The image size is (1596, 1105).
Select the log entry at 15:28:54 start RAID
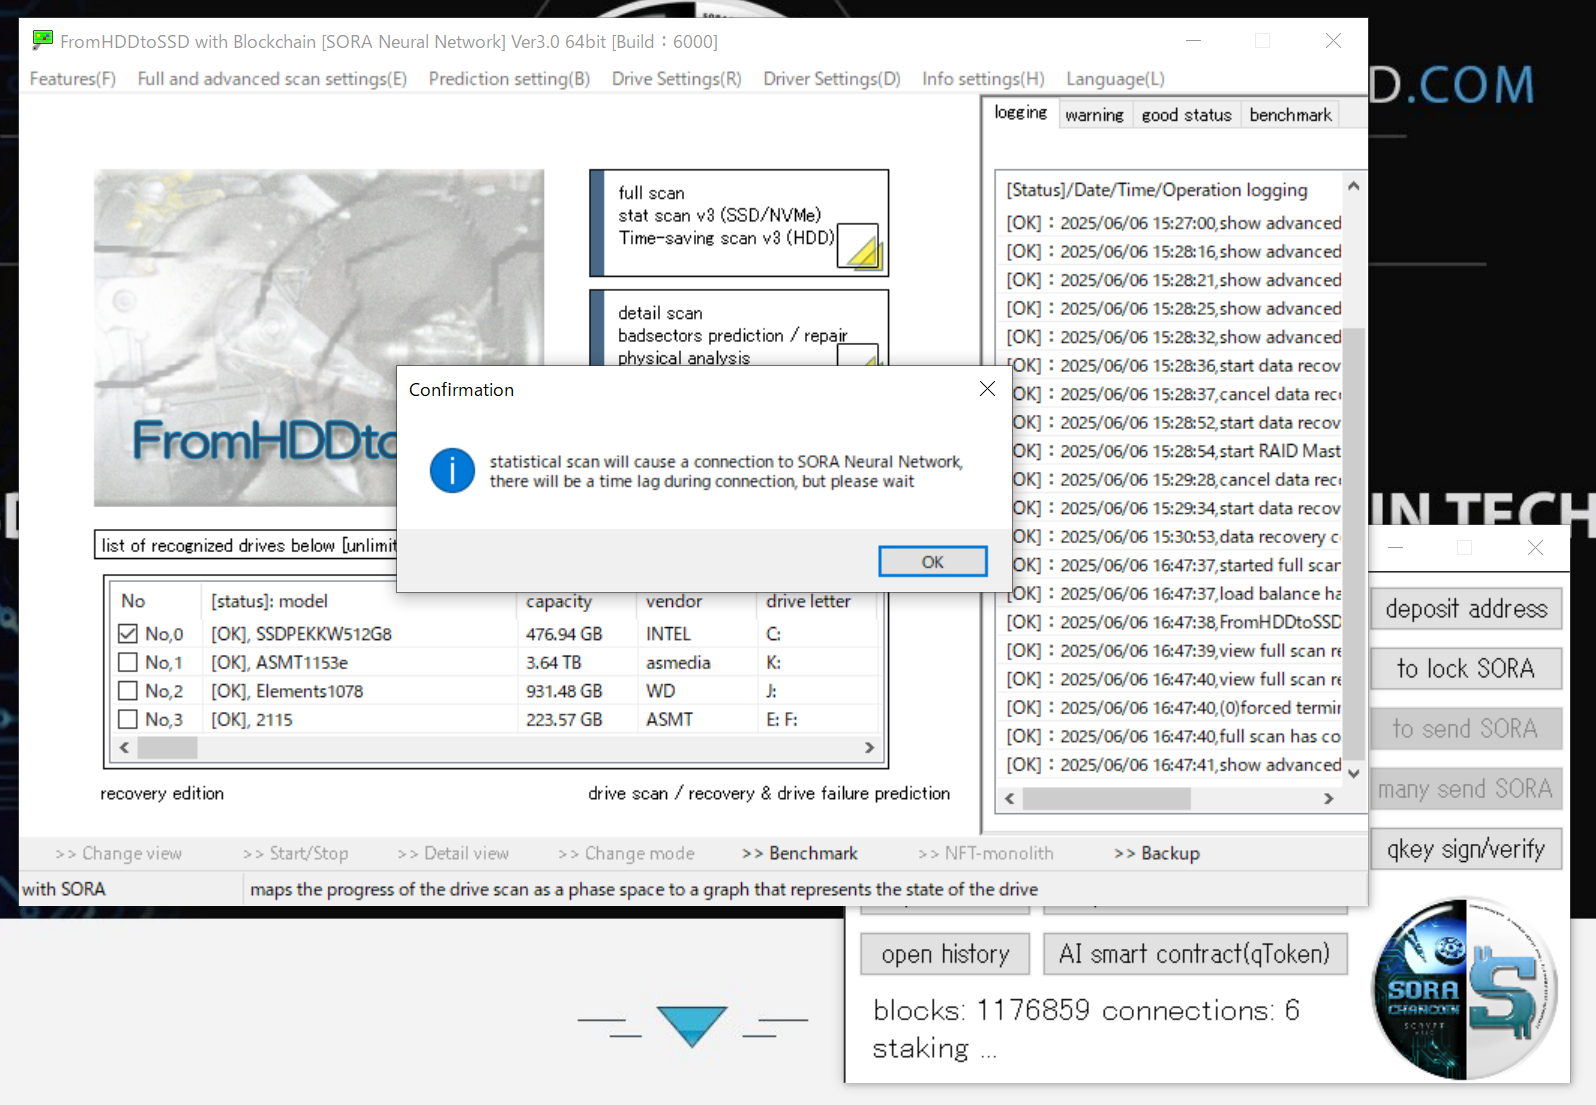click(x=1173, y=451)
